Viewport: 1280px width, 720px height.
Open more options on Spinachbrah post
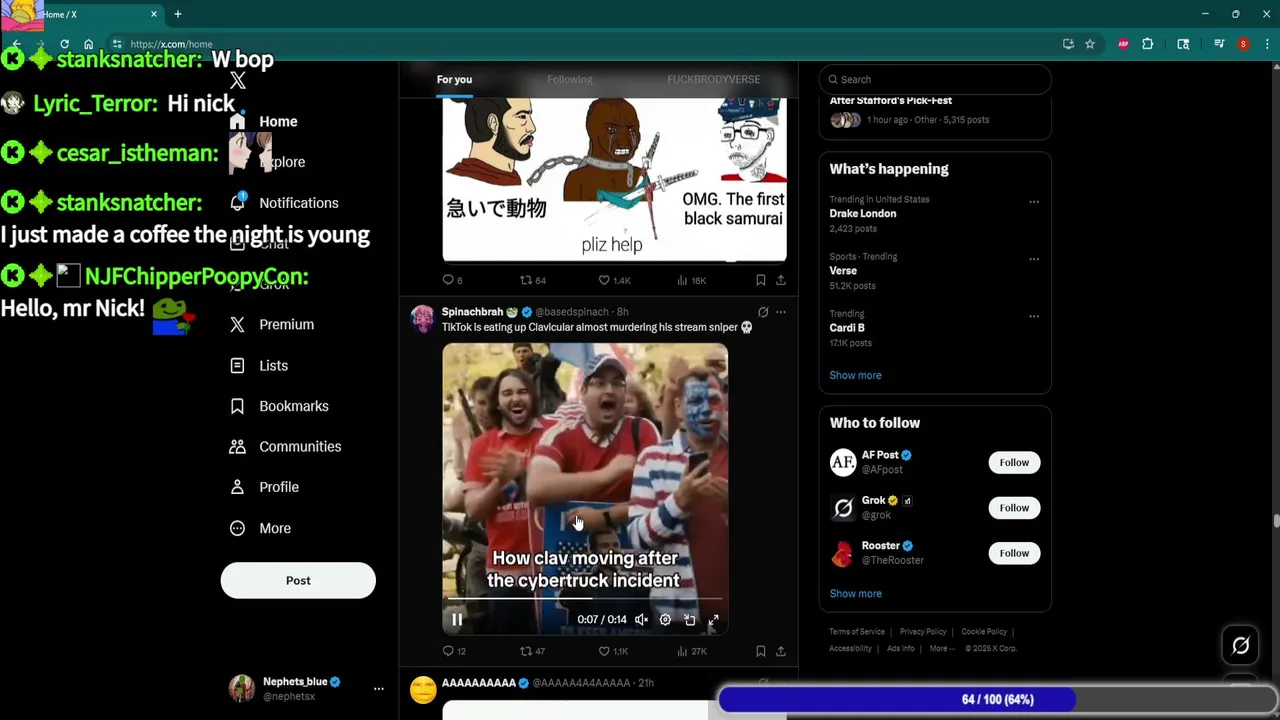pyautogui.click(x=781, y=312)
